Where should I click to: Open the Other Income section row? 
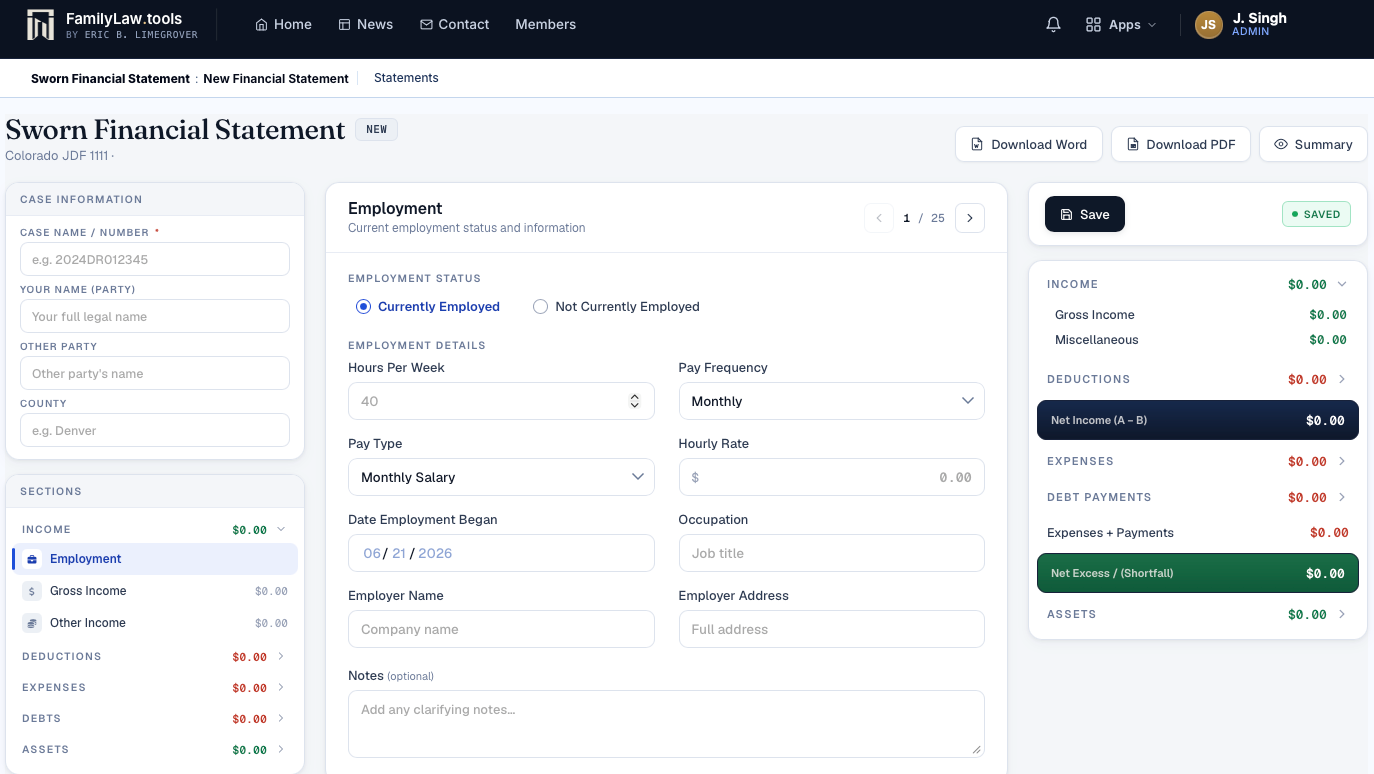pos(155,623)
